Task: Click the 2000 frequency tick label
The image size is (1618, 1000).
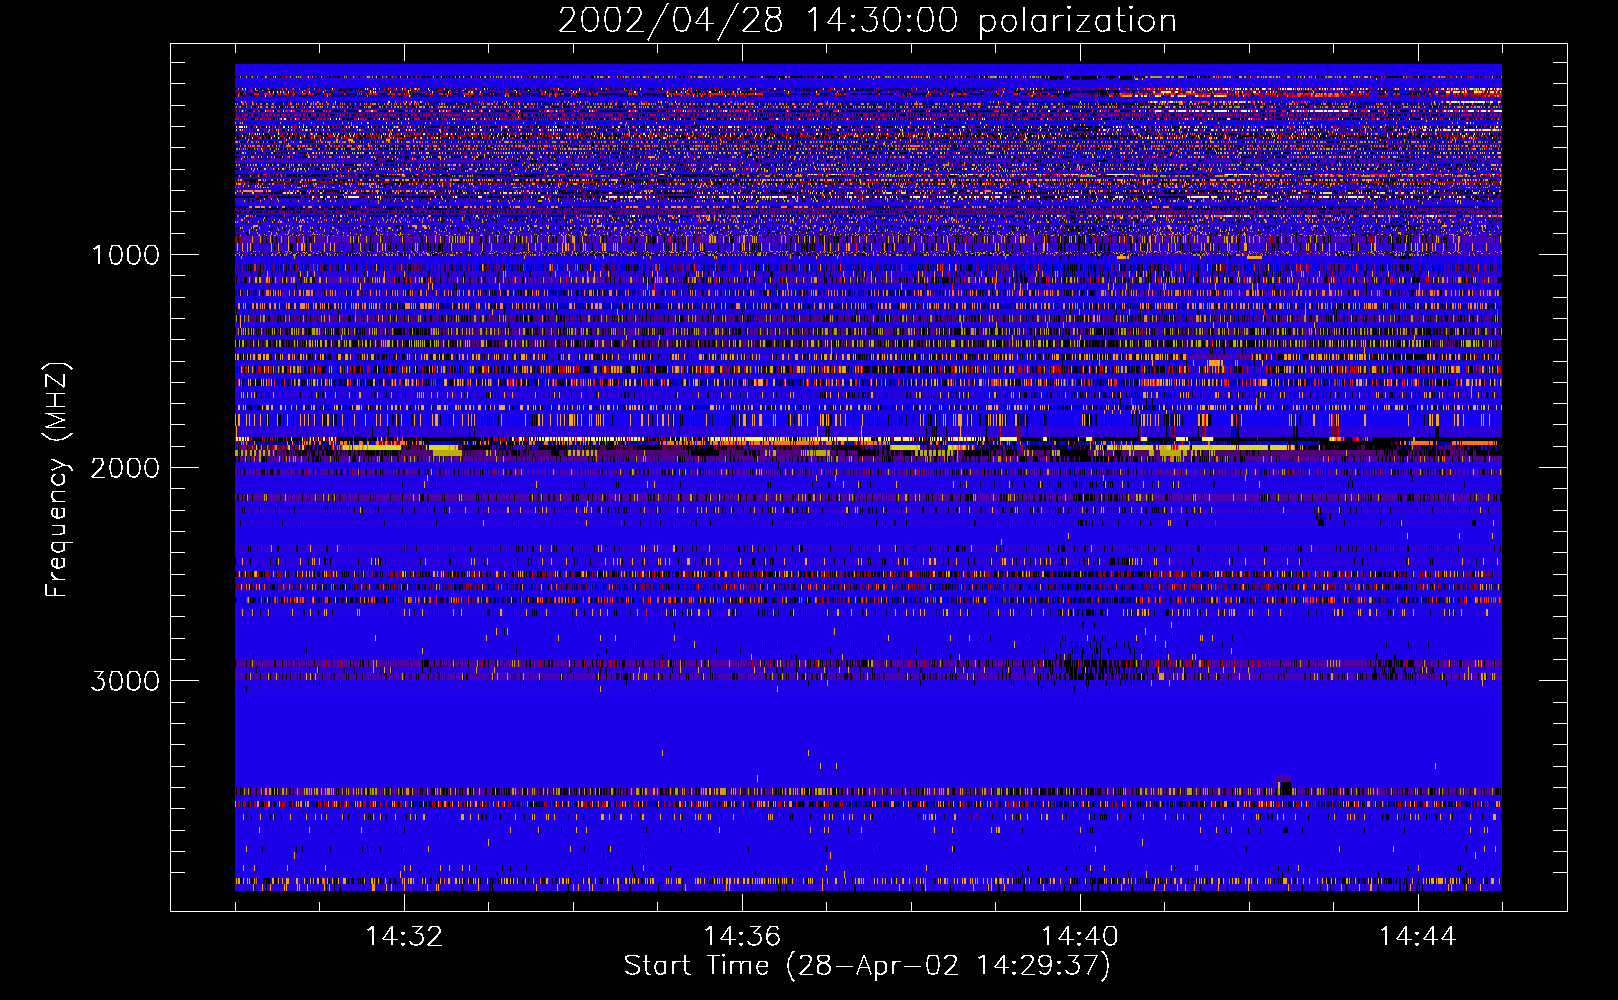Action: coord(125,468)
